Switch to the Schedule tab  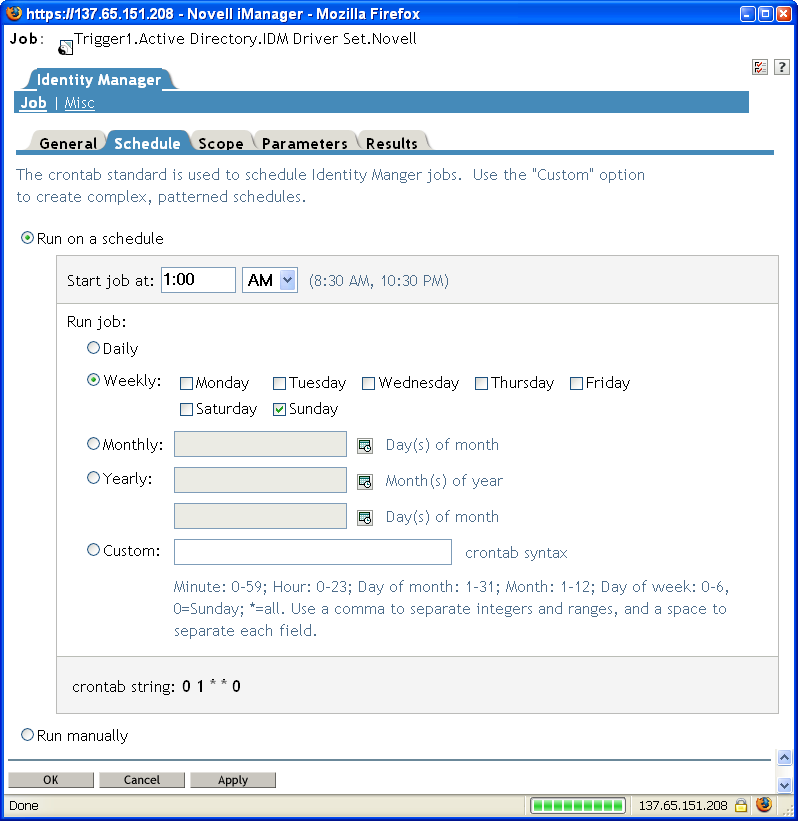coord(147,143)
